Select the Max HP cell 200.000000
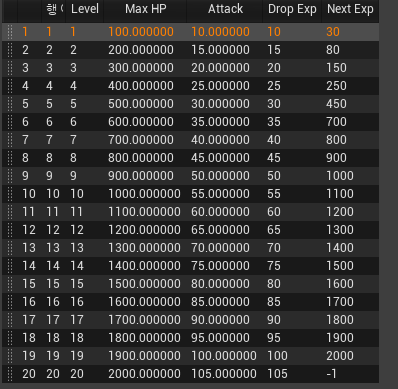The height and width of the screenshot is (389, 398). coord(141,50)
